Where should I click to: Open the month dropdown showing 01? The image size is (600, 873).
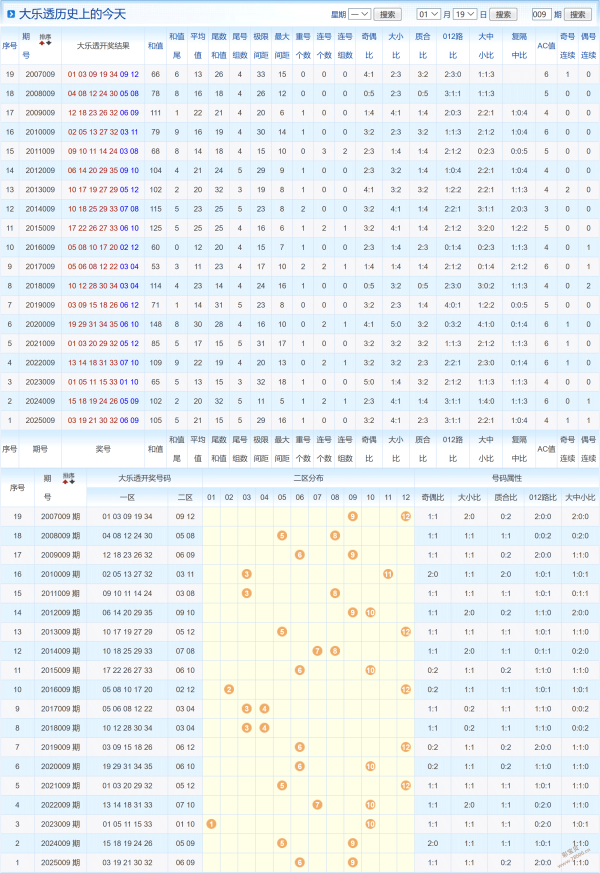coord(429,15)
